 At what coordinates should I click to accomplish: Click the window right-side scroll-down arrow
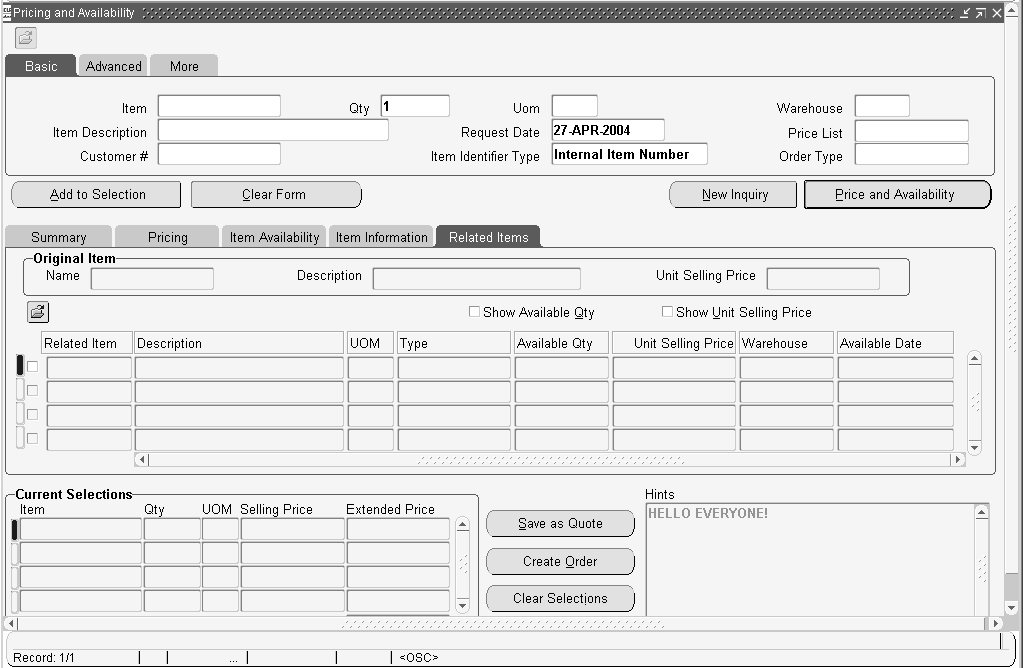[1012, 608]
